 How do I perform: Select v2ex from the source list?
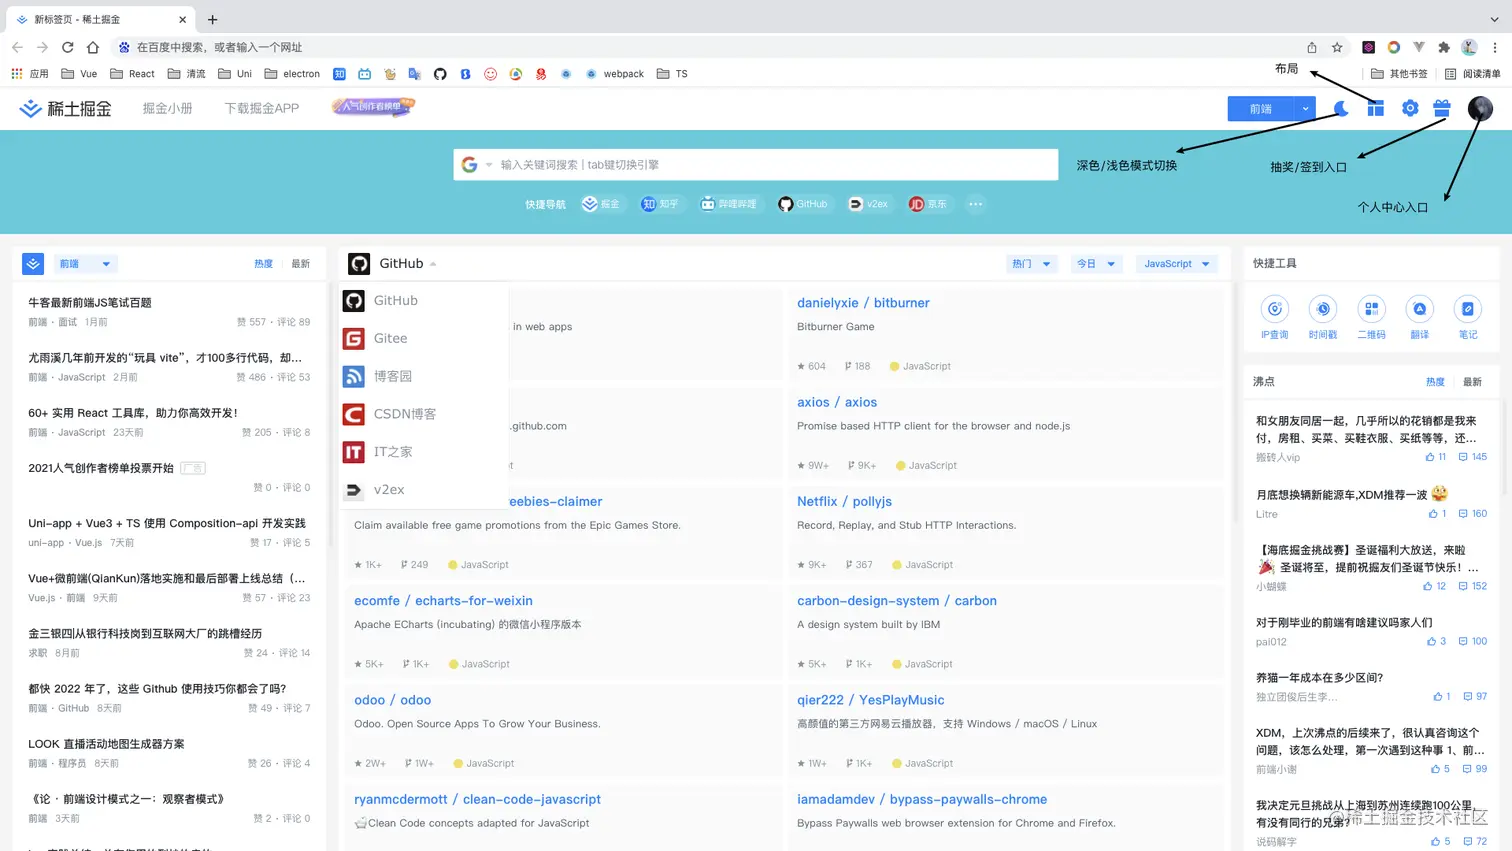click(x=424, y=490)
